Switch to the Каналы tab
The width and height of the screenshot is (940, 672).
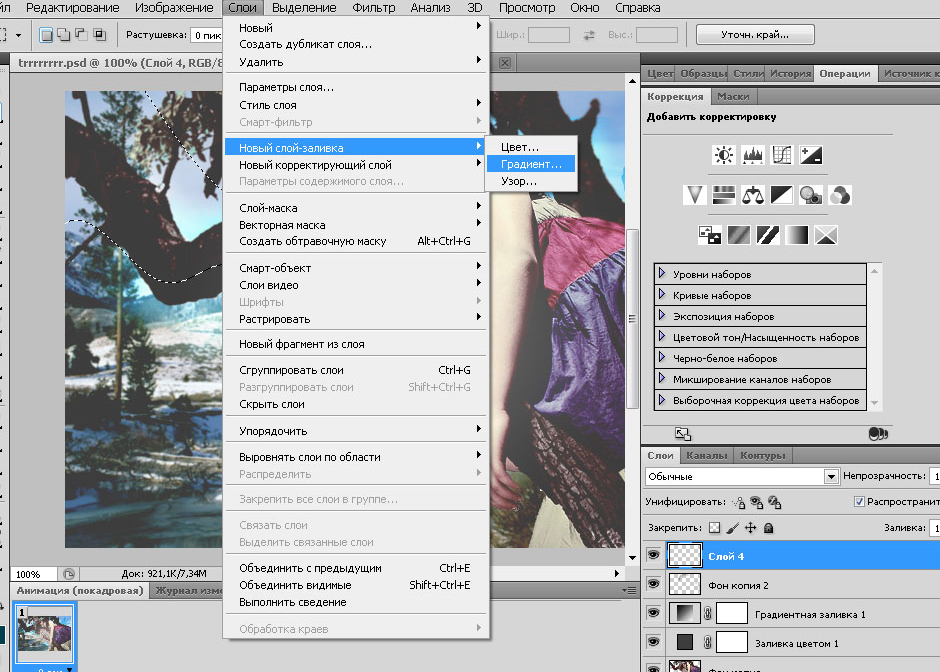coord(706,456)
